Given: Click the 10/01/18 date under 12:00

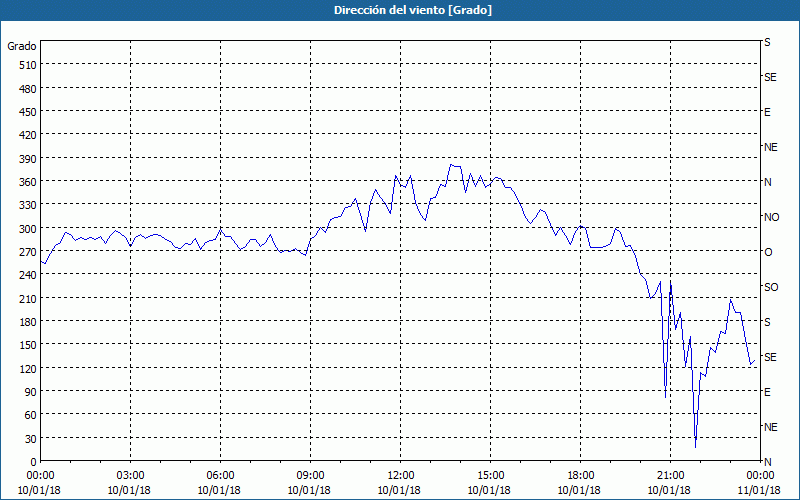Looking at the screenshot, I should (x=399, y=490).
